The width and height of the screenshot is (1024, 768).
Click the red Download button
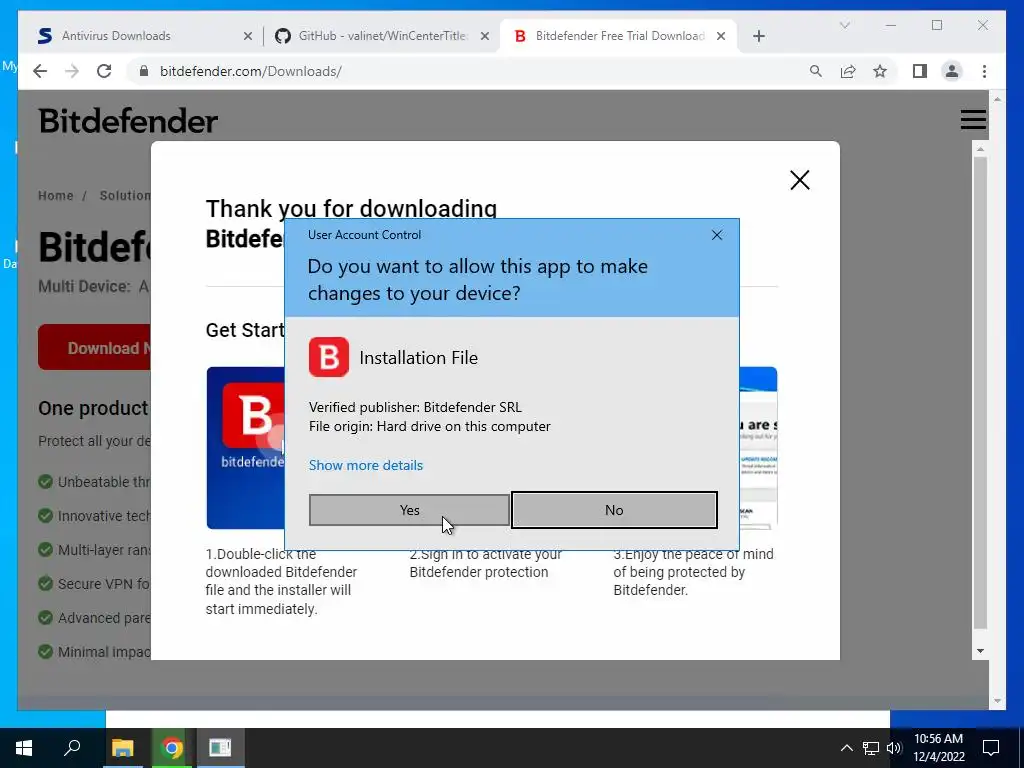95,347
